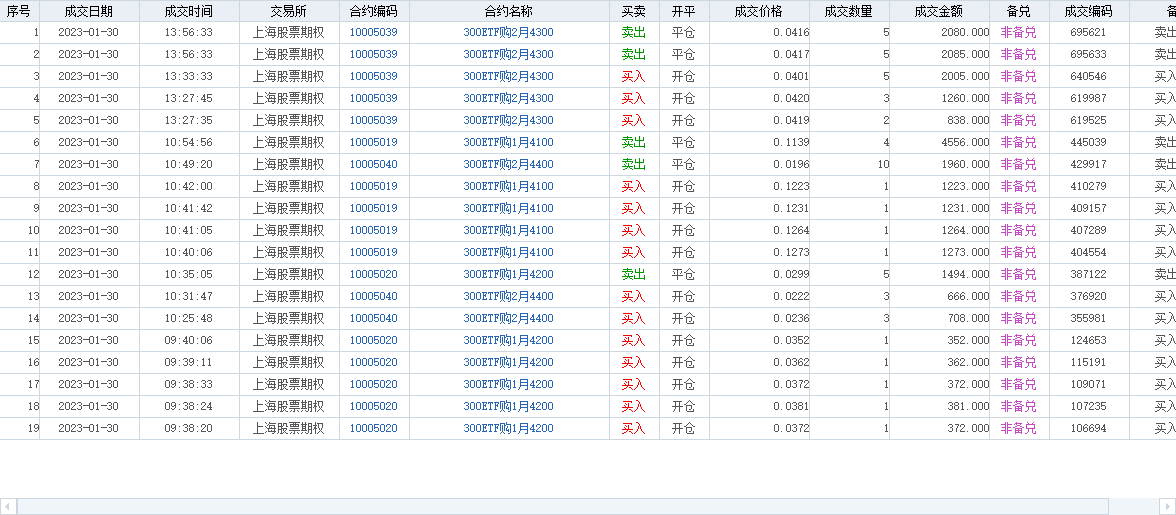Click the horizontal scrollbar left arrow

(8, 507)
